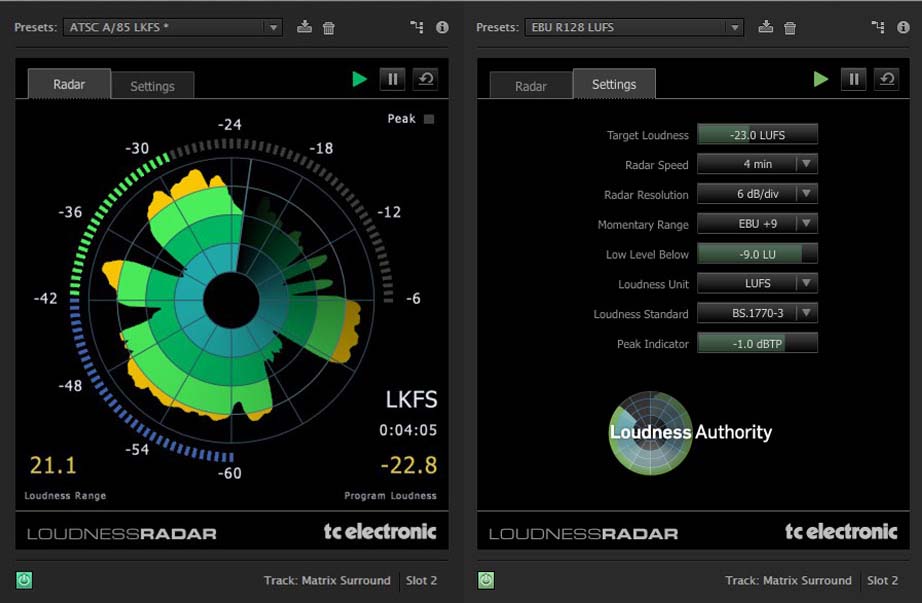Click the Peak indicator square
922x603 pixels.
(429, 119)
